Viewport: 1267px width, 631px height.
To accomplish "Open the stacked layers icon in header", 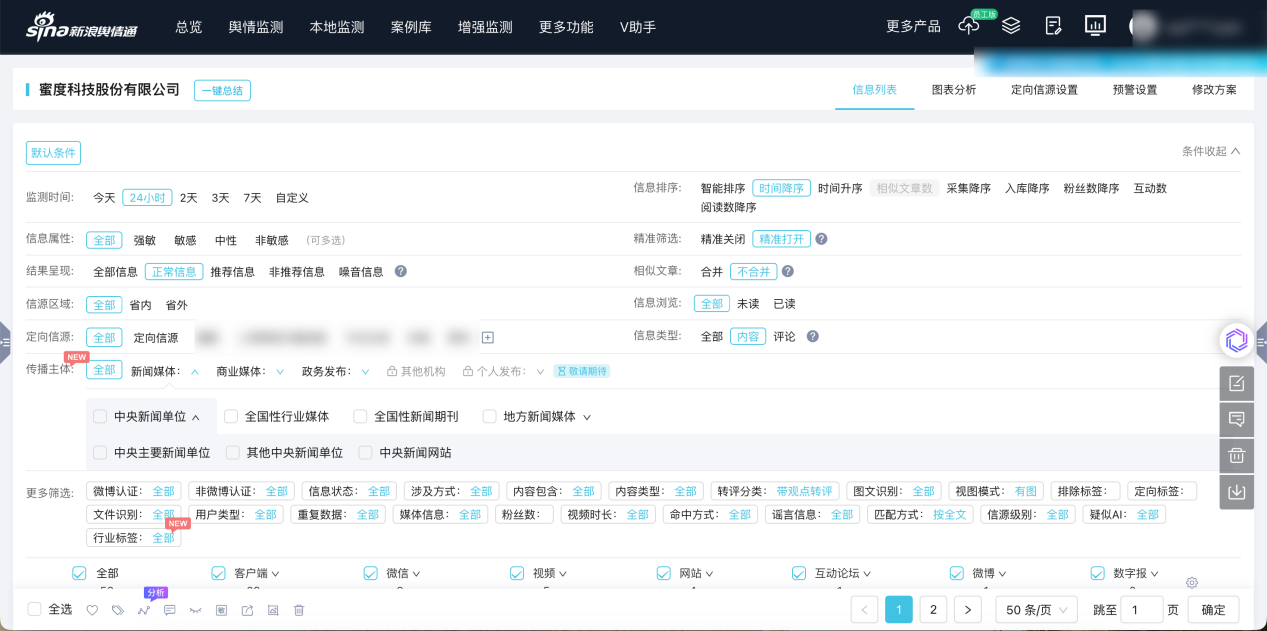I will (x=1011, y=27).
